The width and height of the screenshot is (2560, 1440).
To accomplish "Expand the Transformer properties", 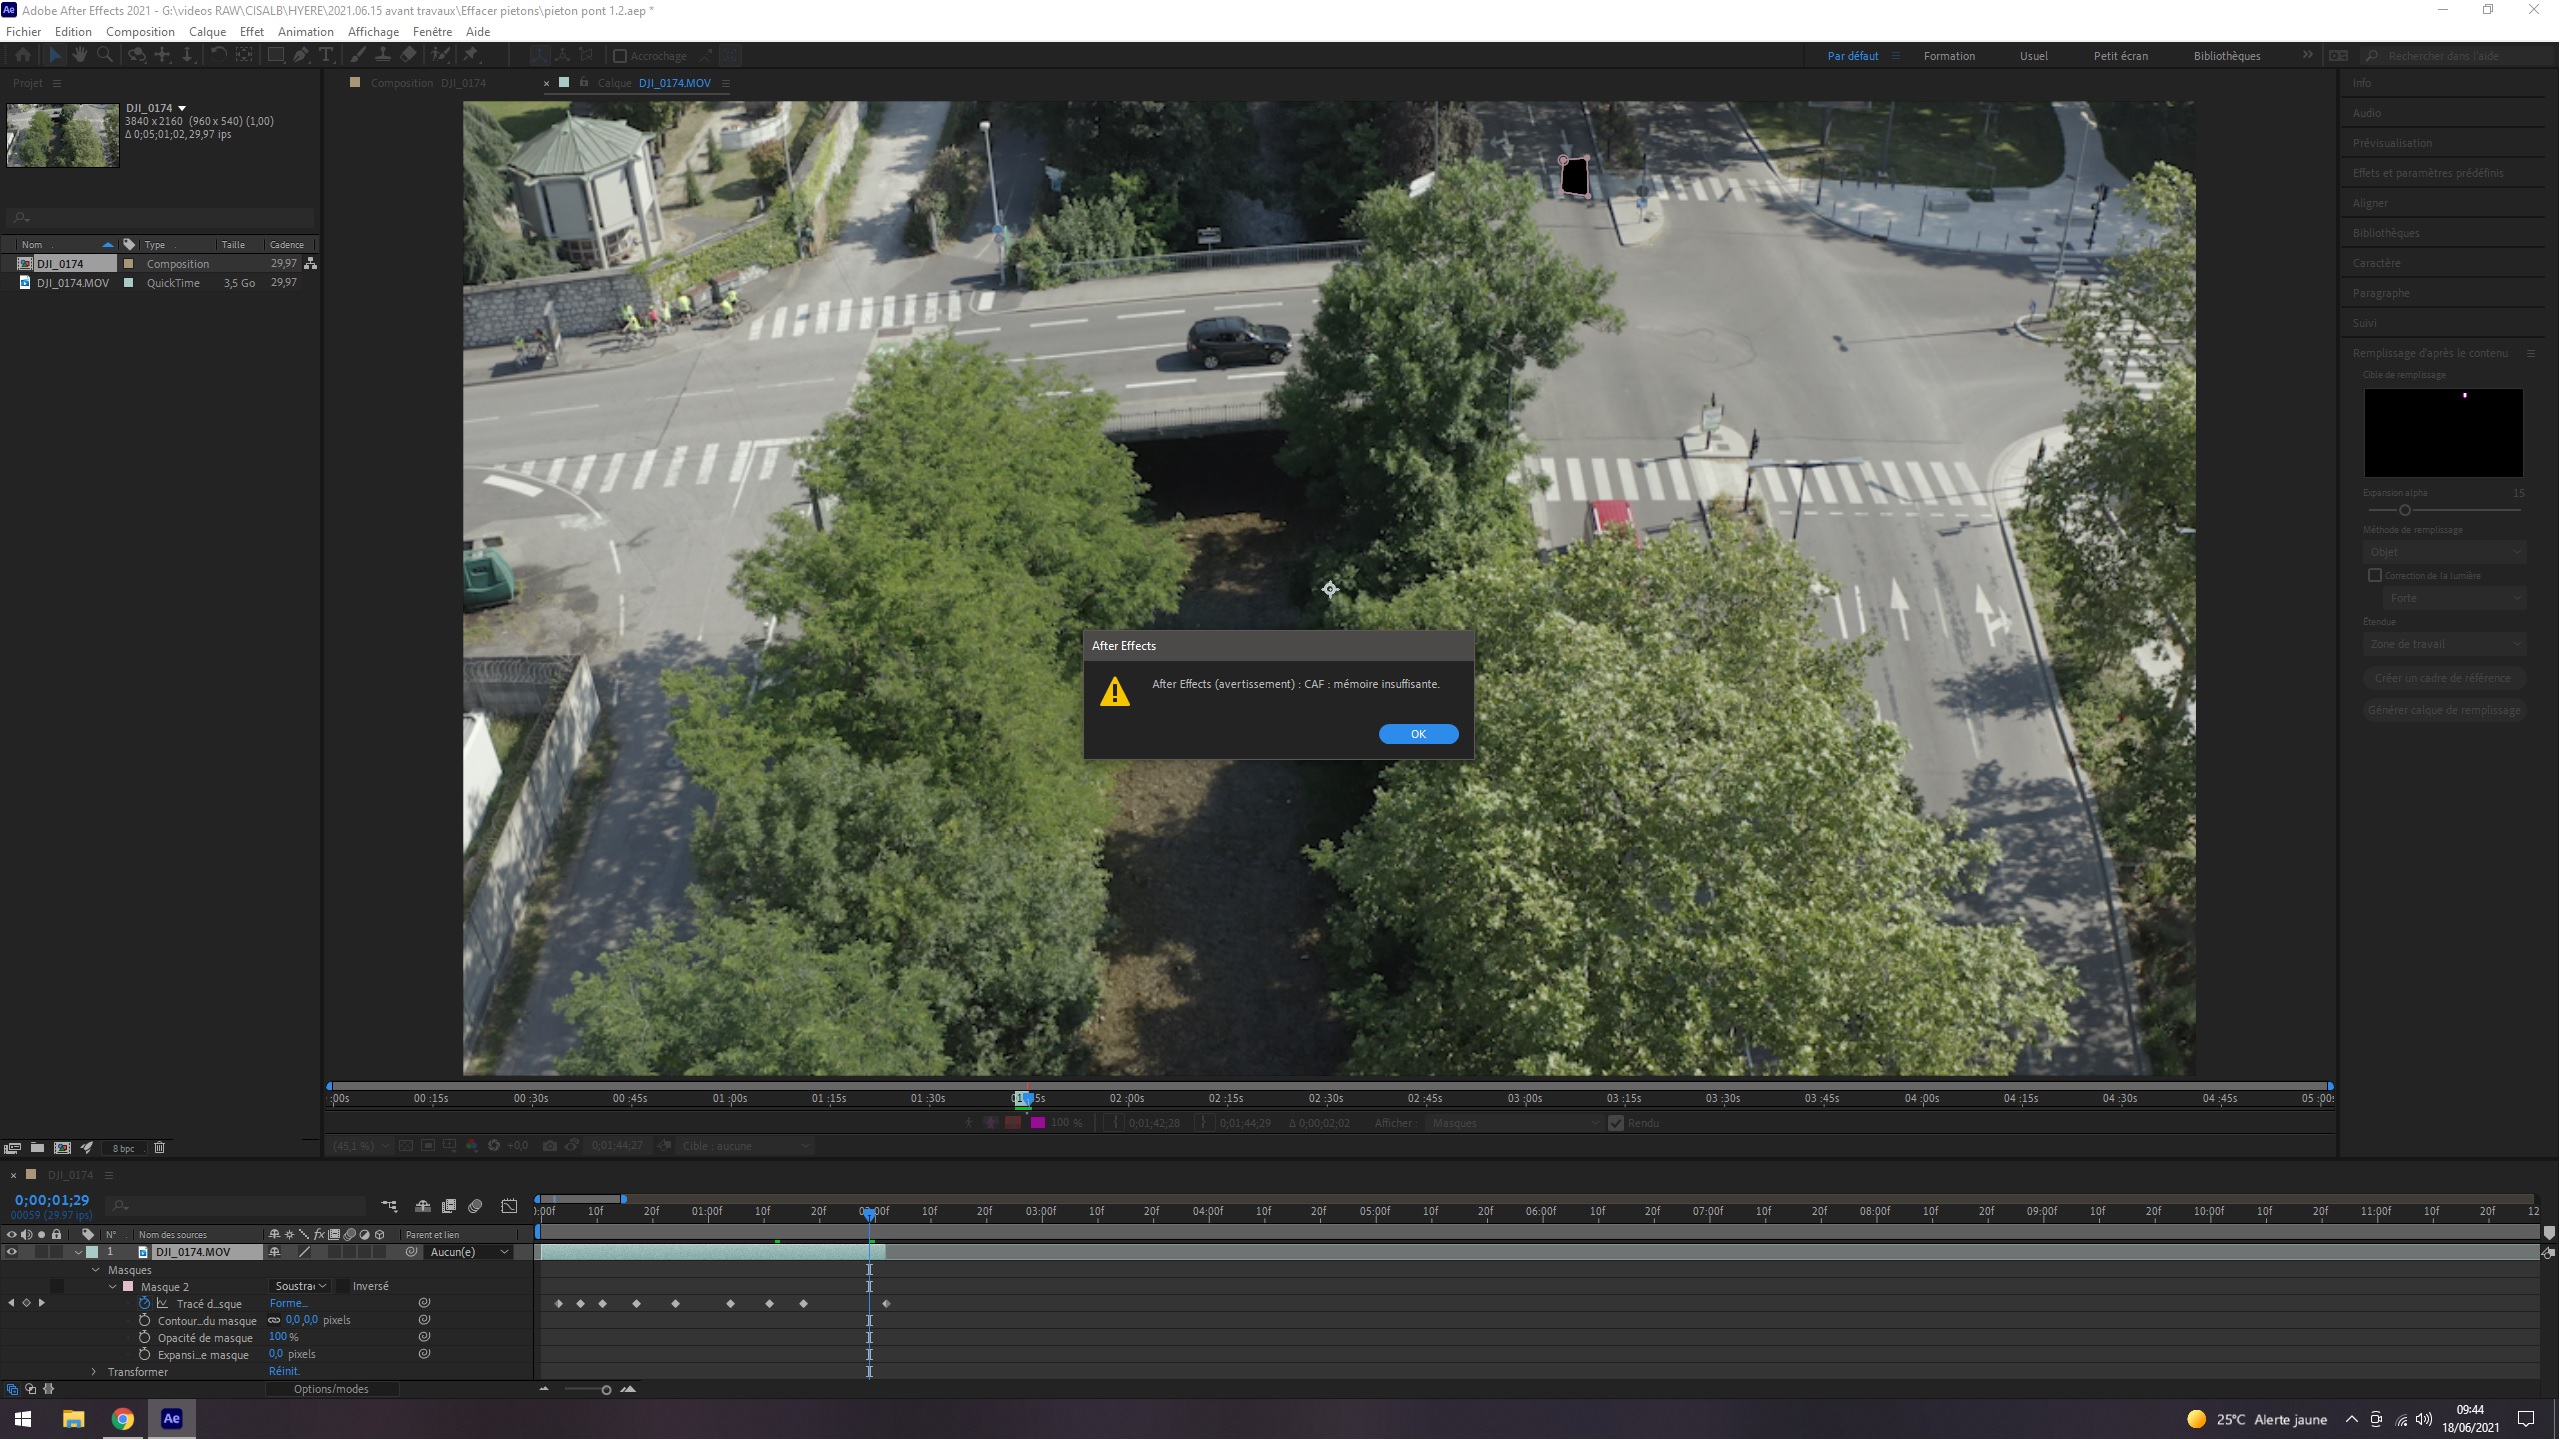I will (94, 1372).
